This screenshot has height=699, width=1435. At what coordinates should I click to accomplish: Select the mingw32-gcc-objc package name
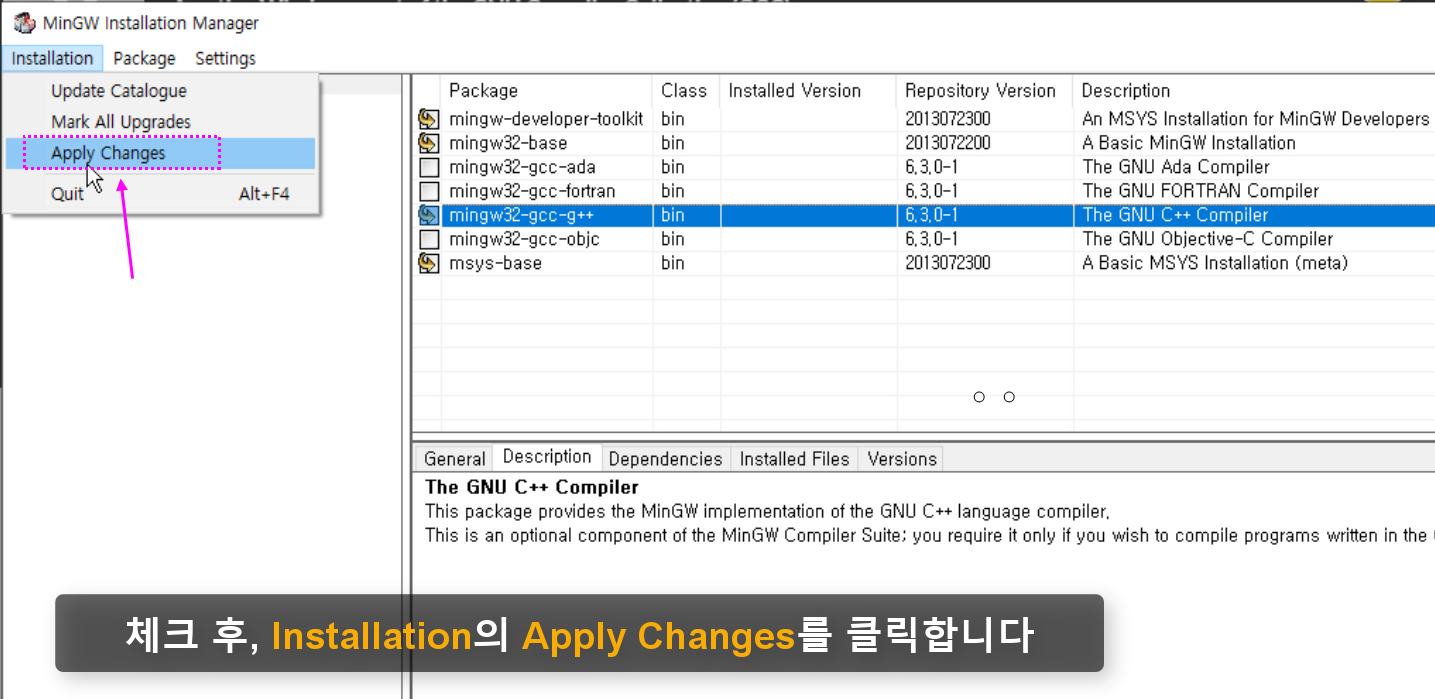524,239
